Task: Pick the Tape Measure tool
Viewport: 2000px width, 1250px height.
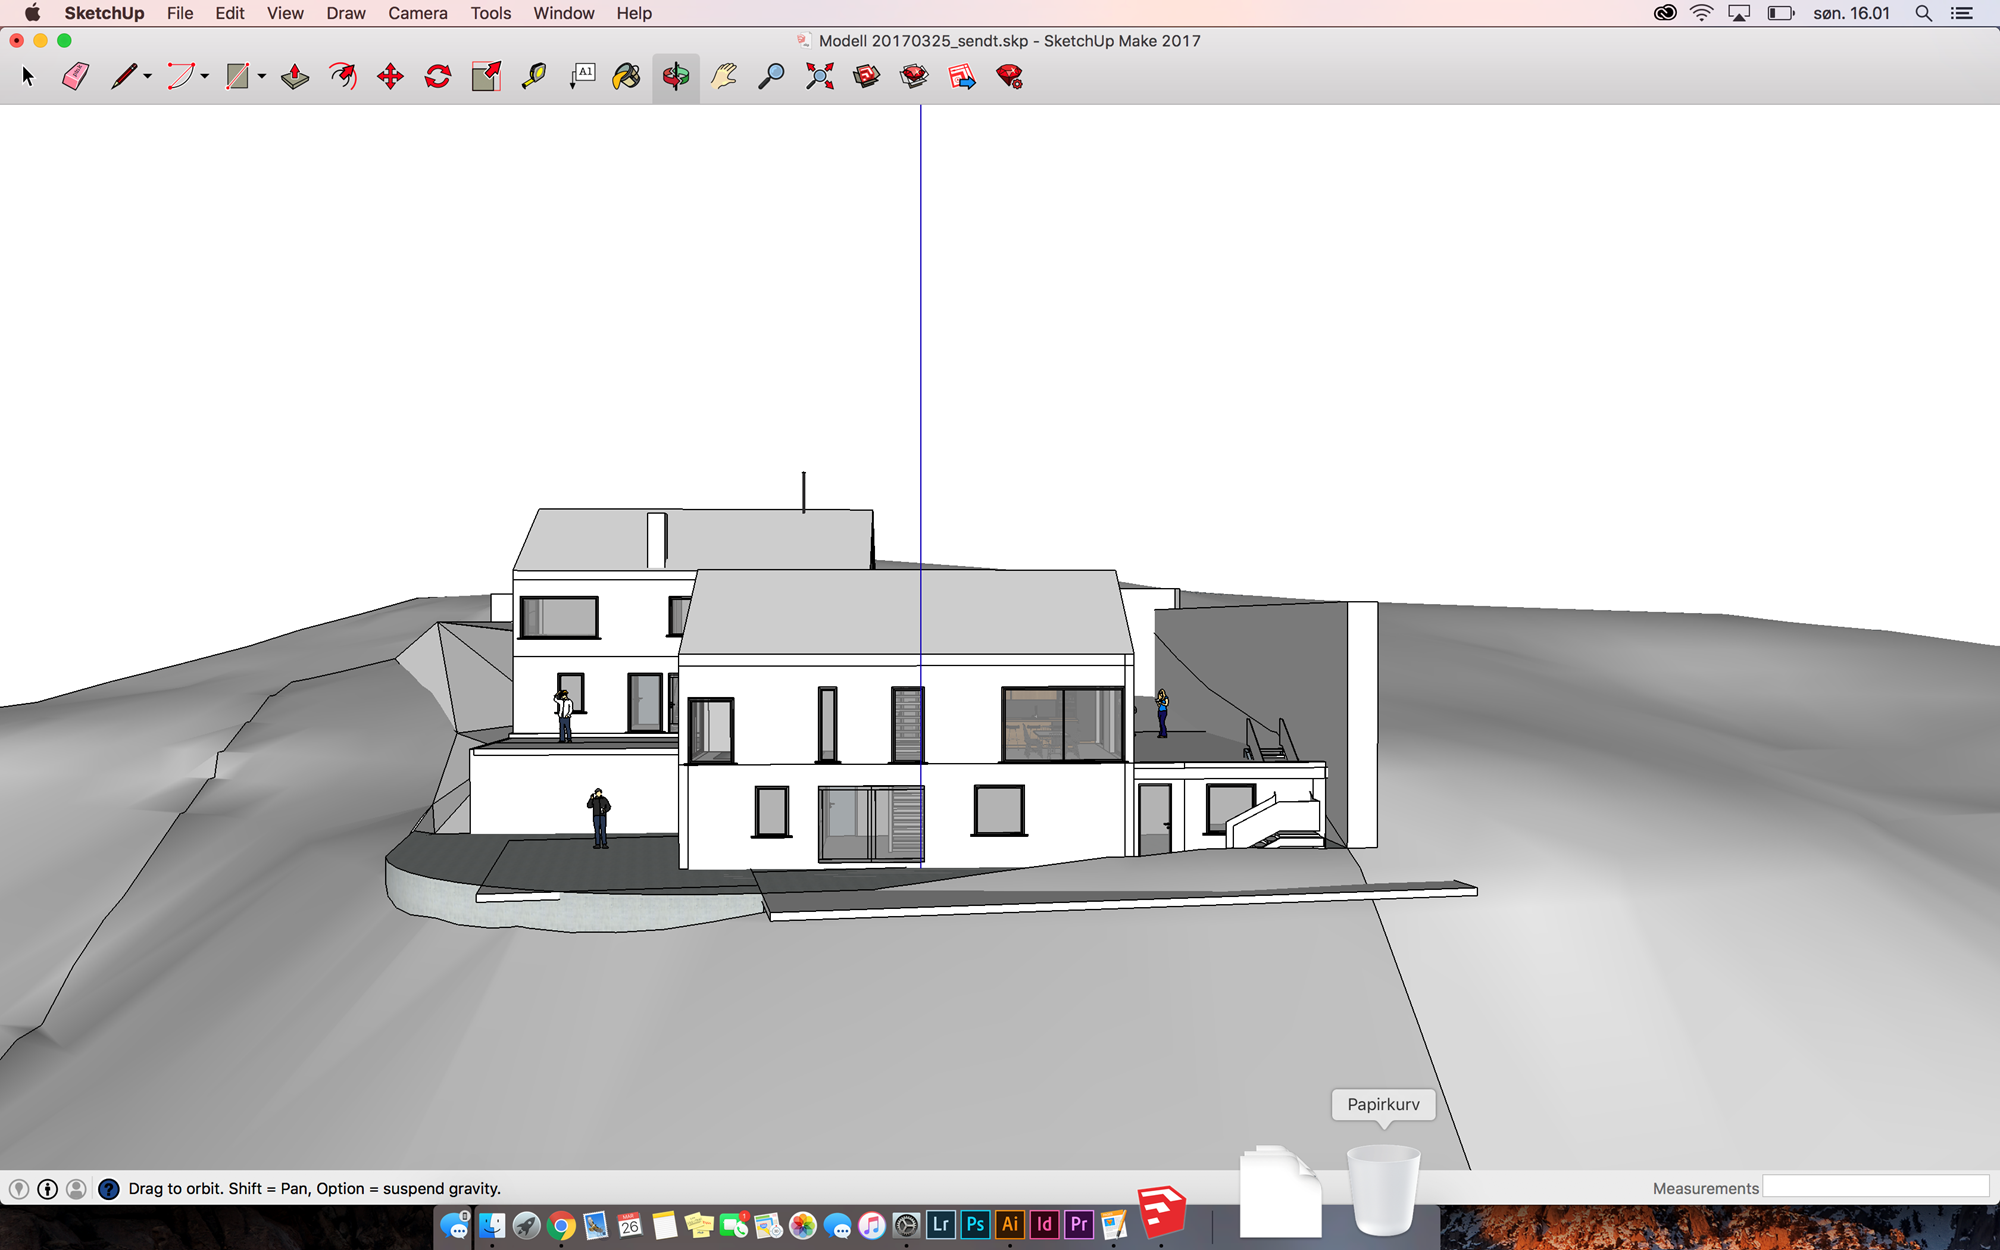Action: tap(534, 77)
